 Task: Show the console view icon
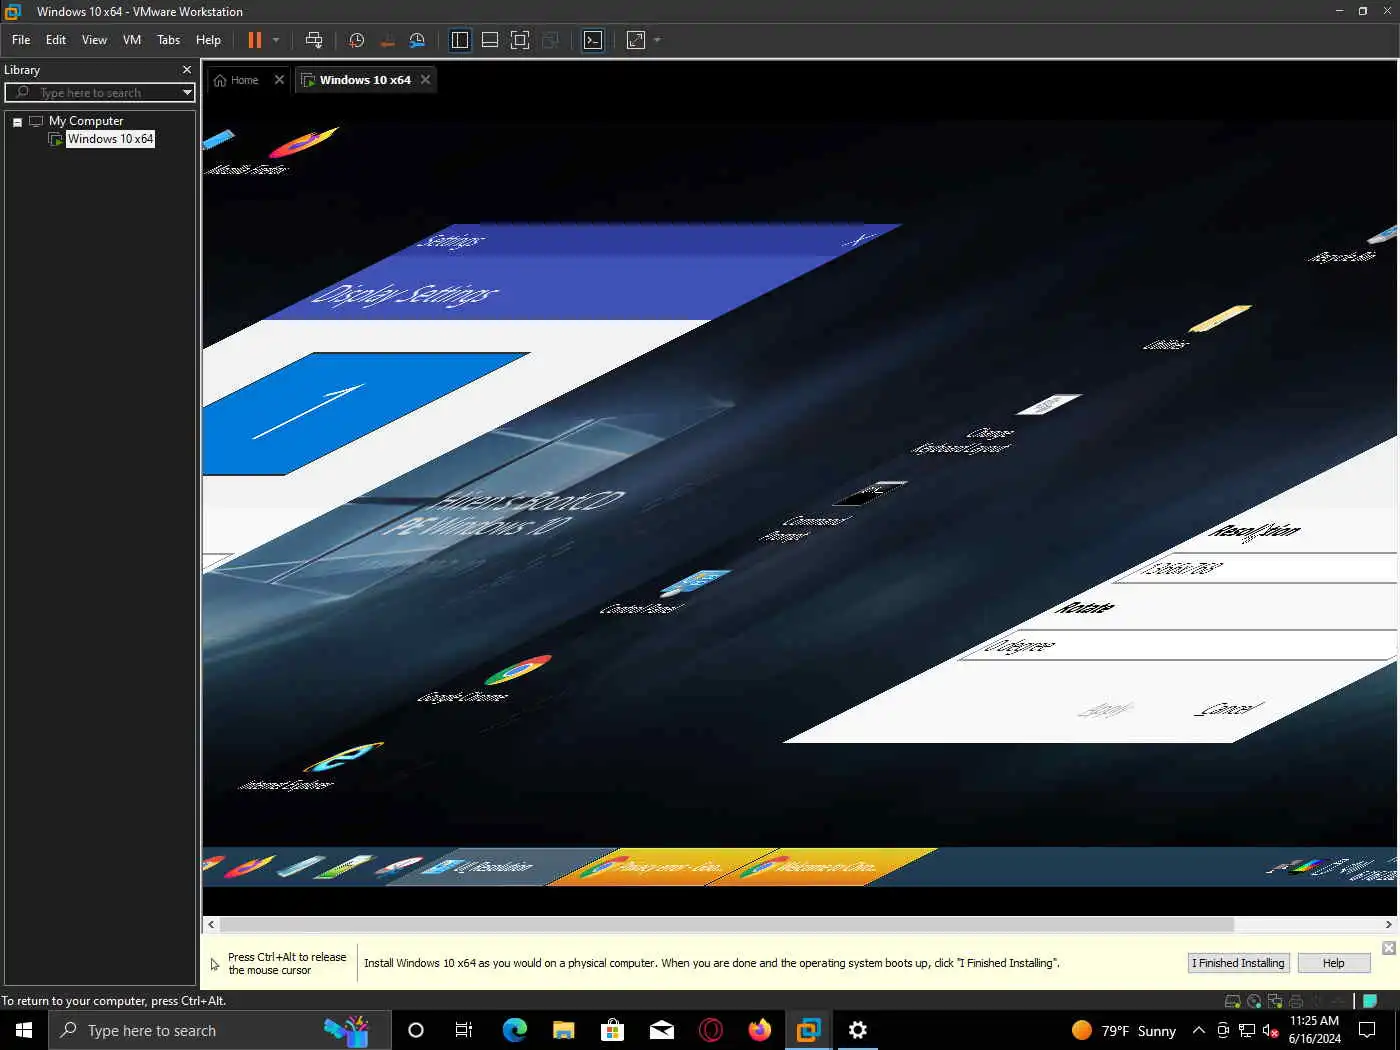(x=593, y=40)
